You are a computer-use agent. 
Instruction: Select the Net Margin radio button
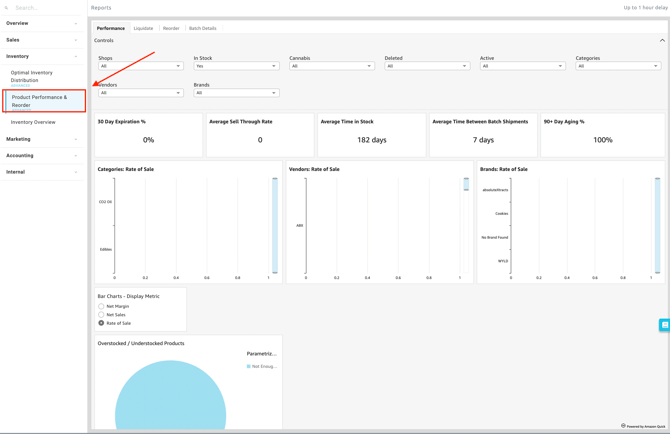101,307
